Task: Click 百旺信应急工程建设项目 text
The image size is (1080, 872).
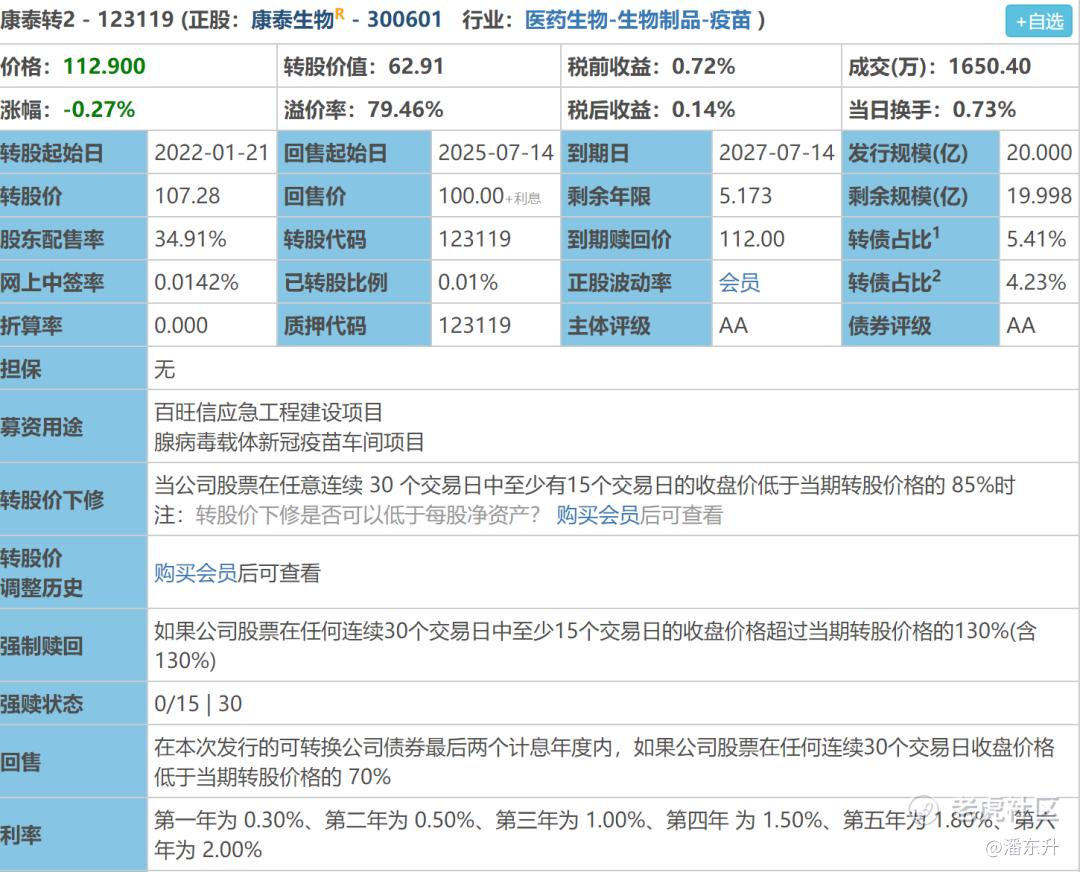Action: (x=269, y=412)
